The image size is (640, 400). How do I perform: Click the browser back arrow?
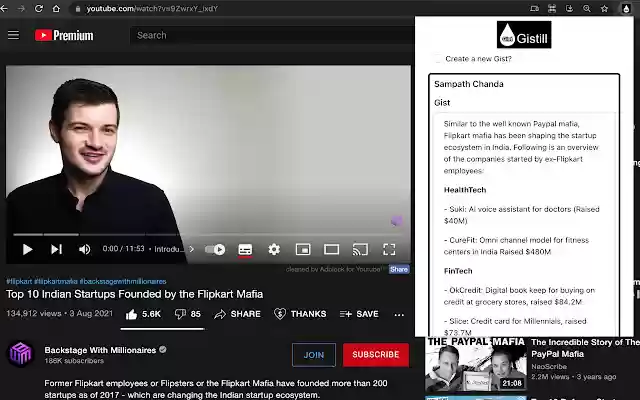[x=4, y=9]
